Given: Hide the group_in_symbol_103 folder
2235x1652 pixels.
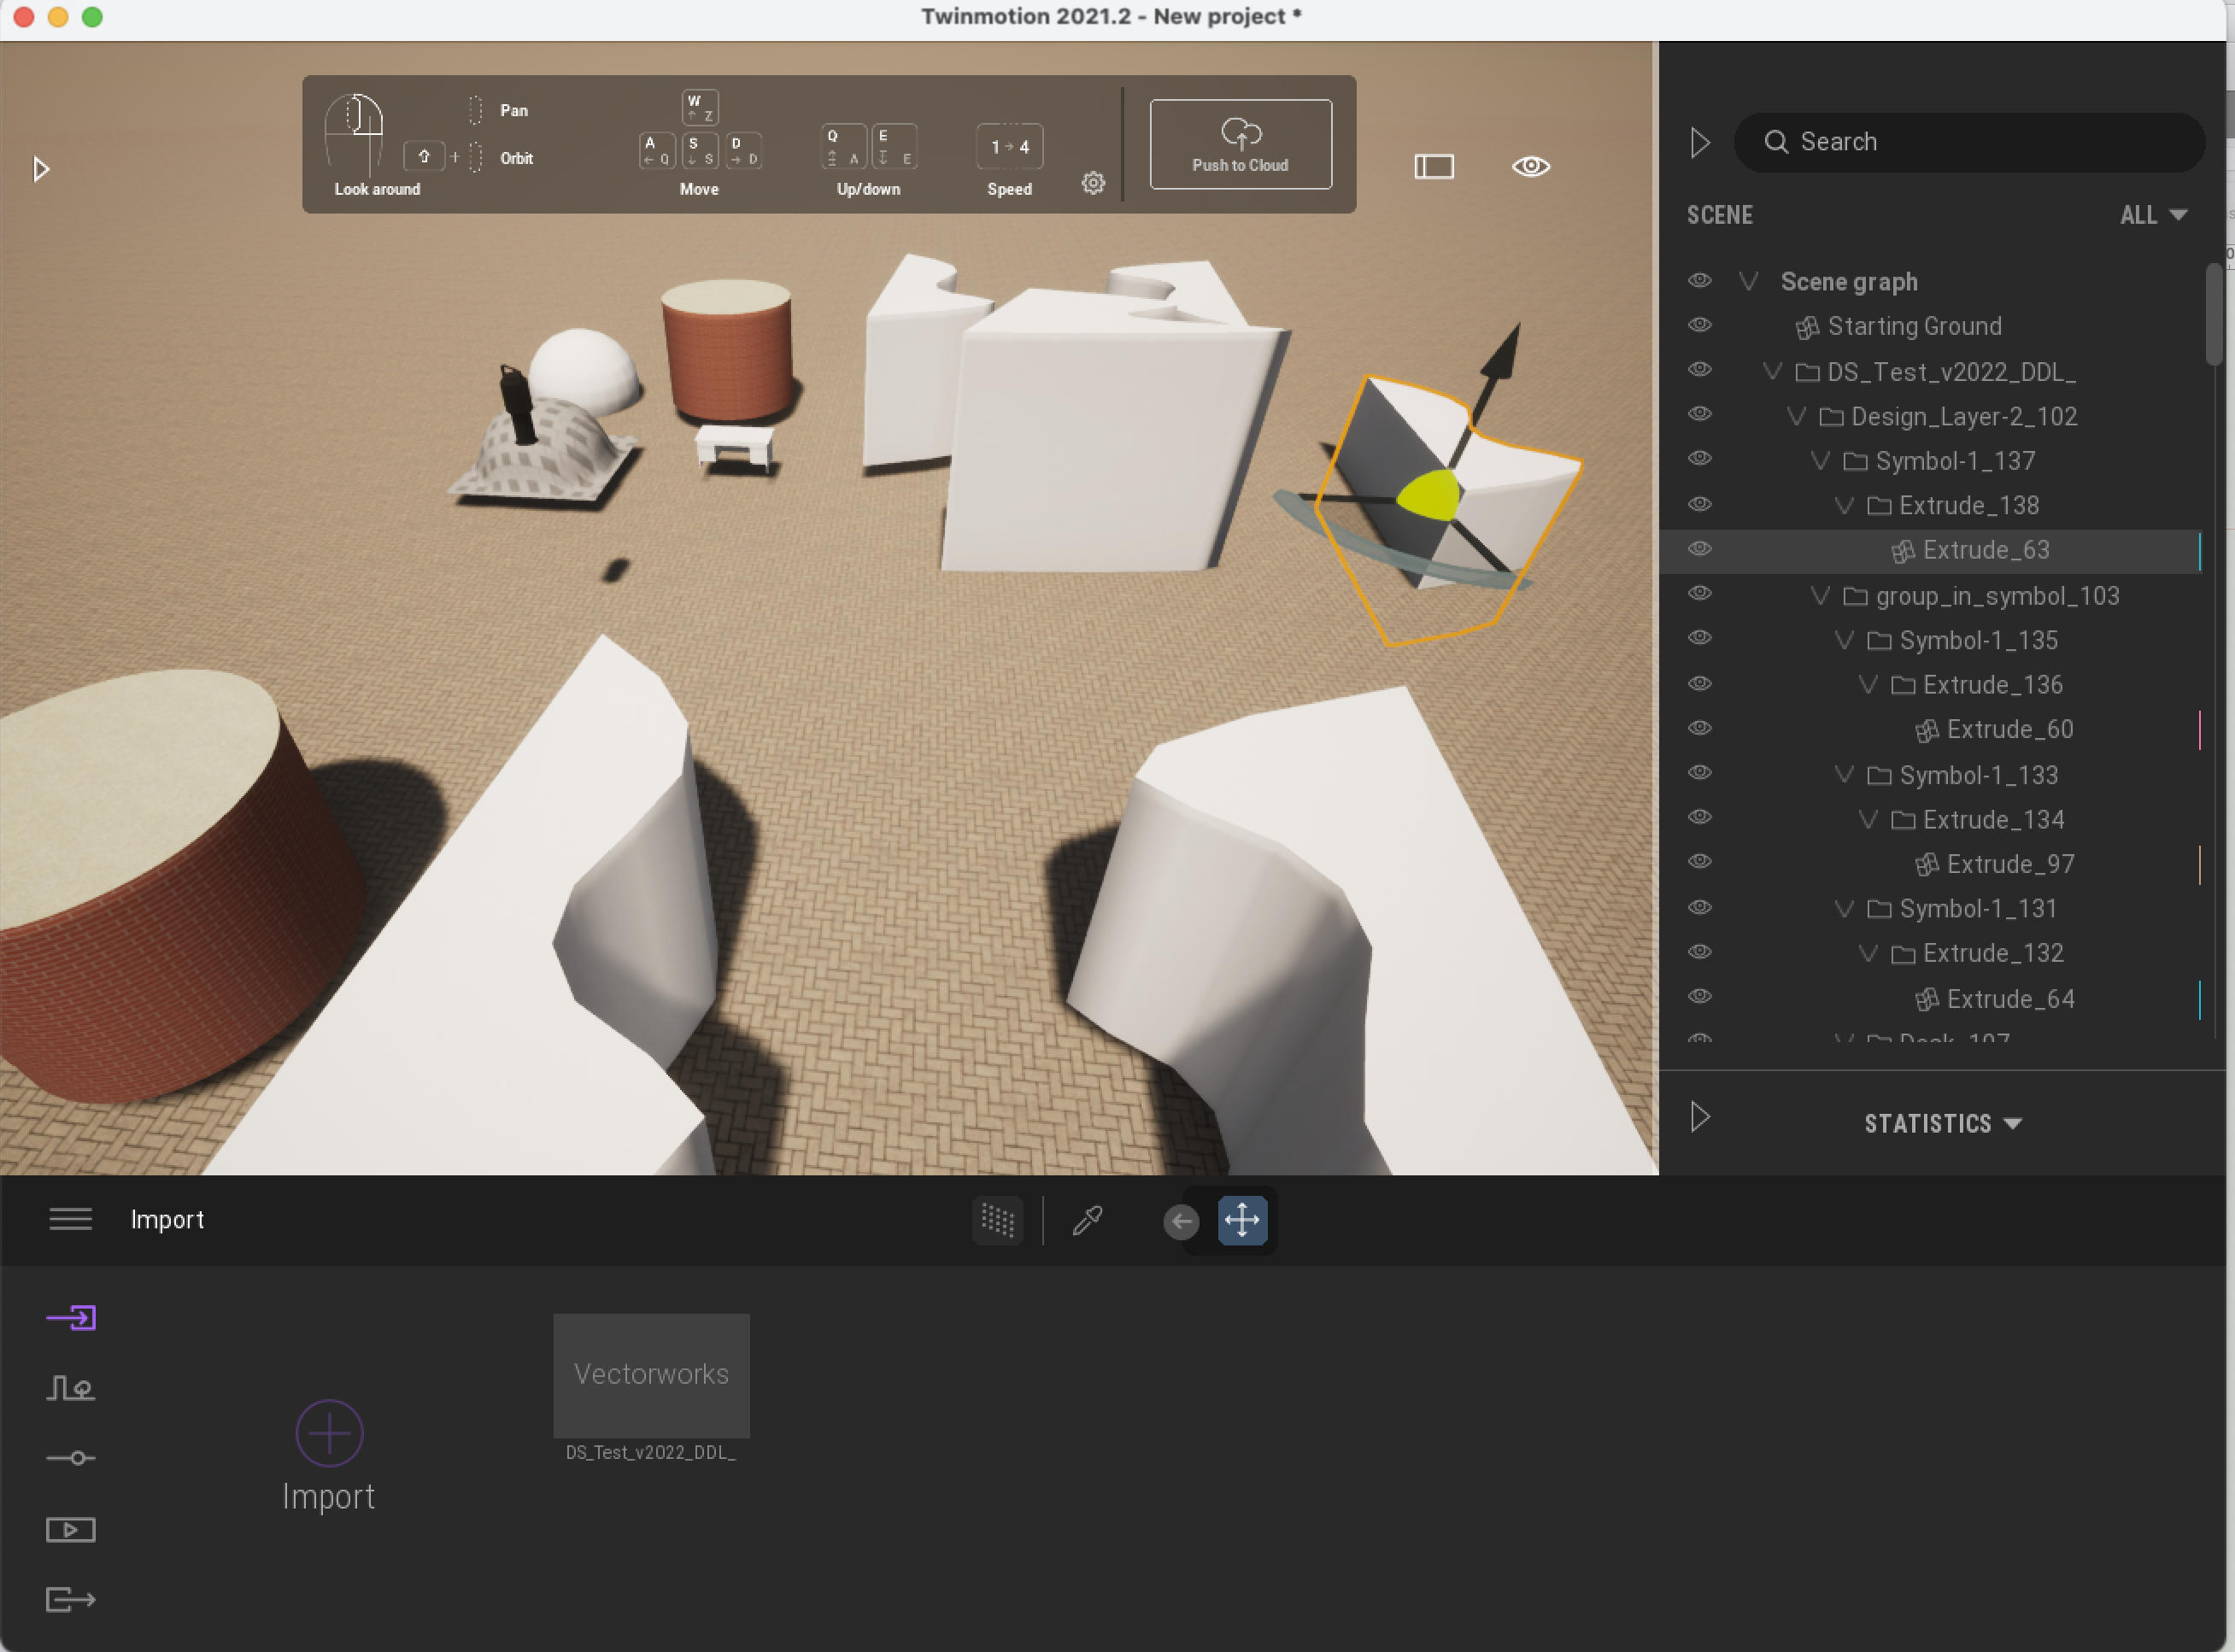Looking at the screenshot, I should click(1699, 593).
